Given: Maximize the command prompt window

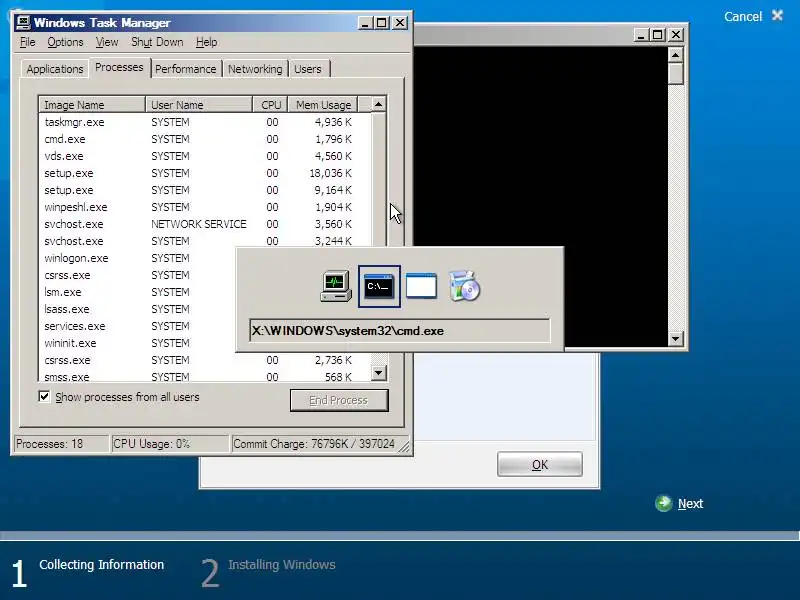Looking at the screenshot, I should click(x=658, y=35).
